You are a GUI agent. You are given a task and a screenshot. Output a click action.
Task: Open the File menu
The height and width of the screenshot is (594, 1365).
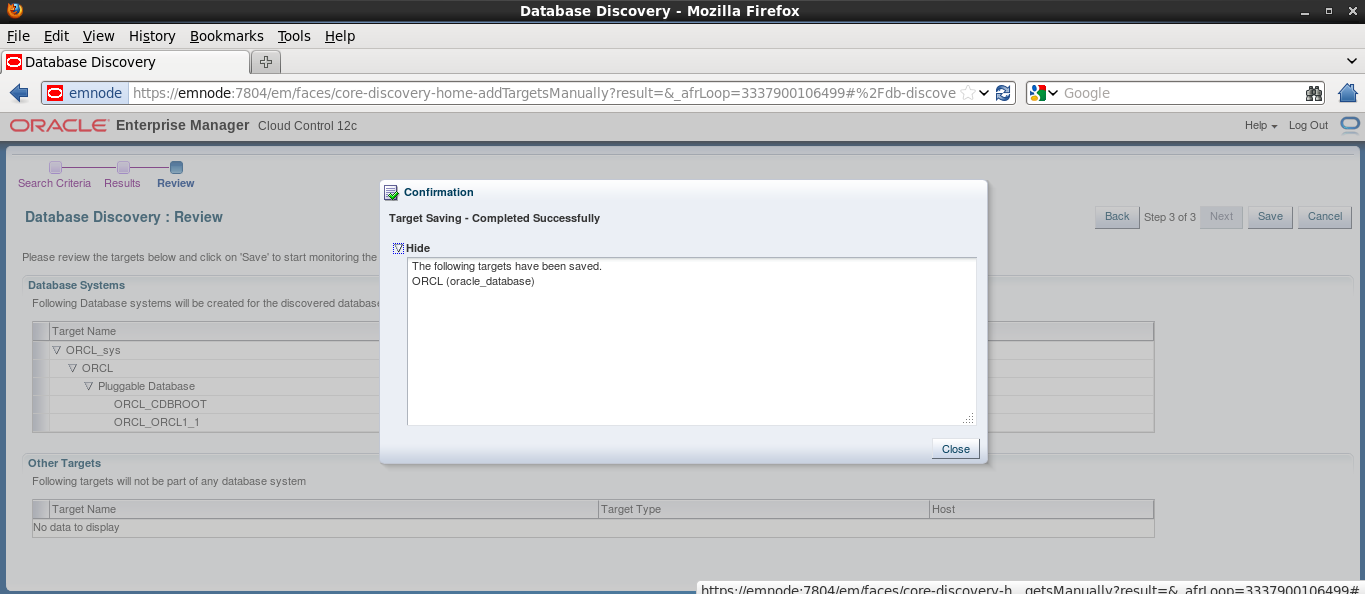click(18, 36)
